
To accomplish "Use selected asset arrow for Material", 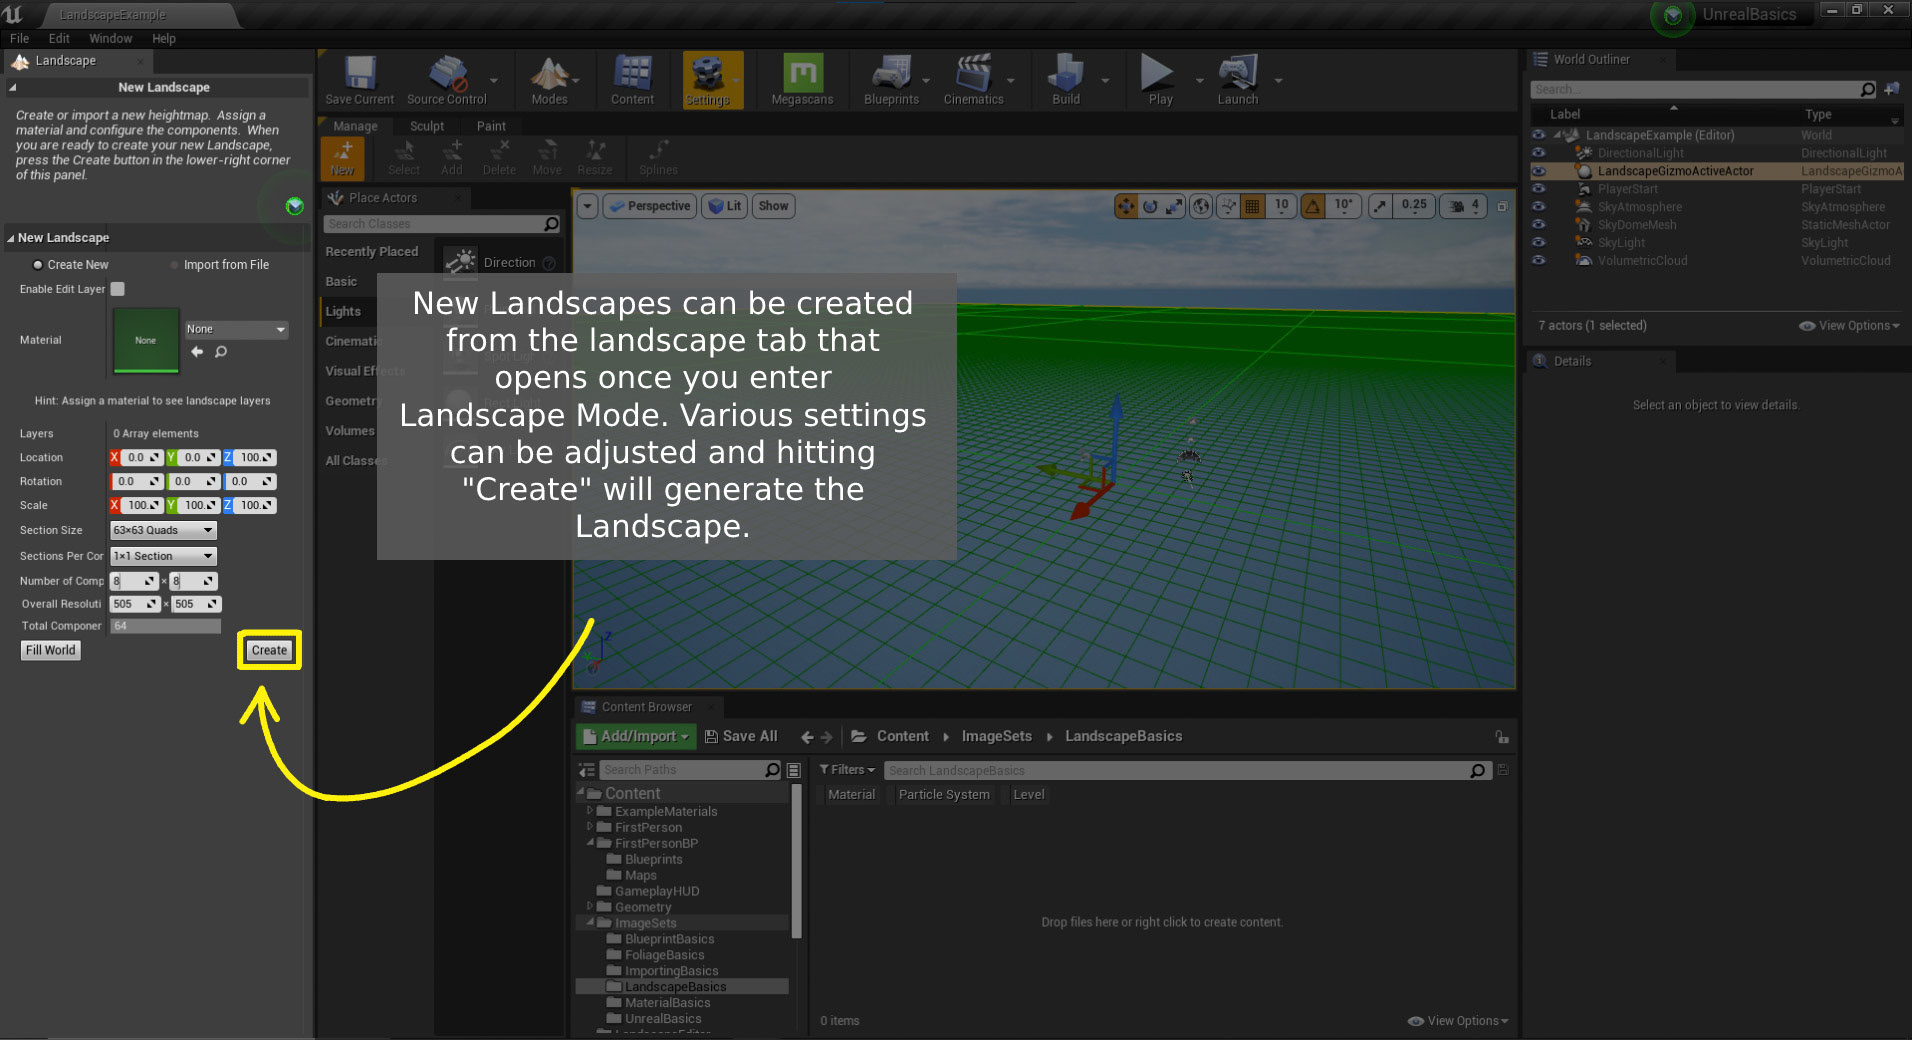I will coord(197,352).
